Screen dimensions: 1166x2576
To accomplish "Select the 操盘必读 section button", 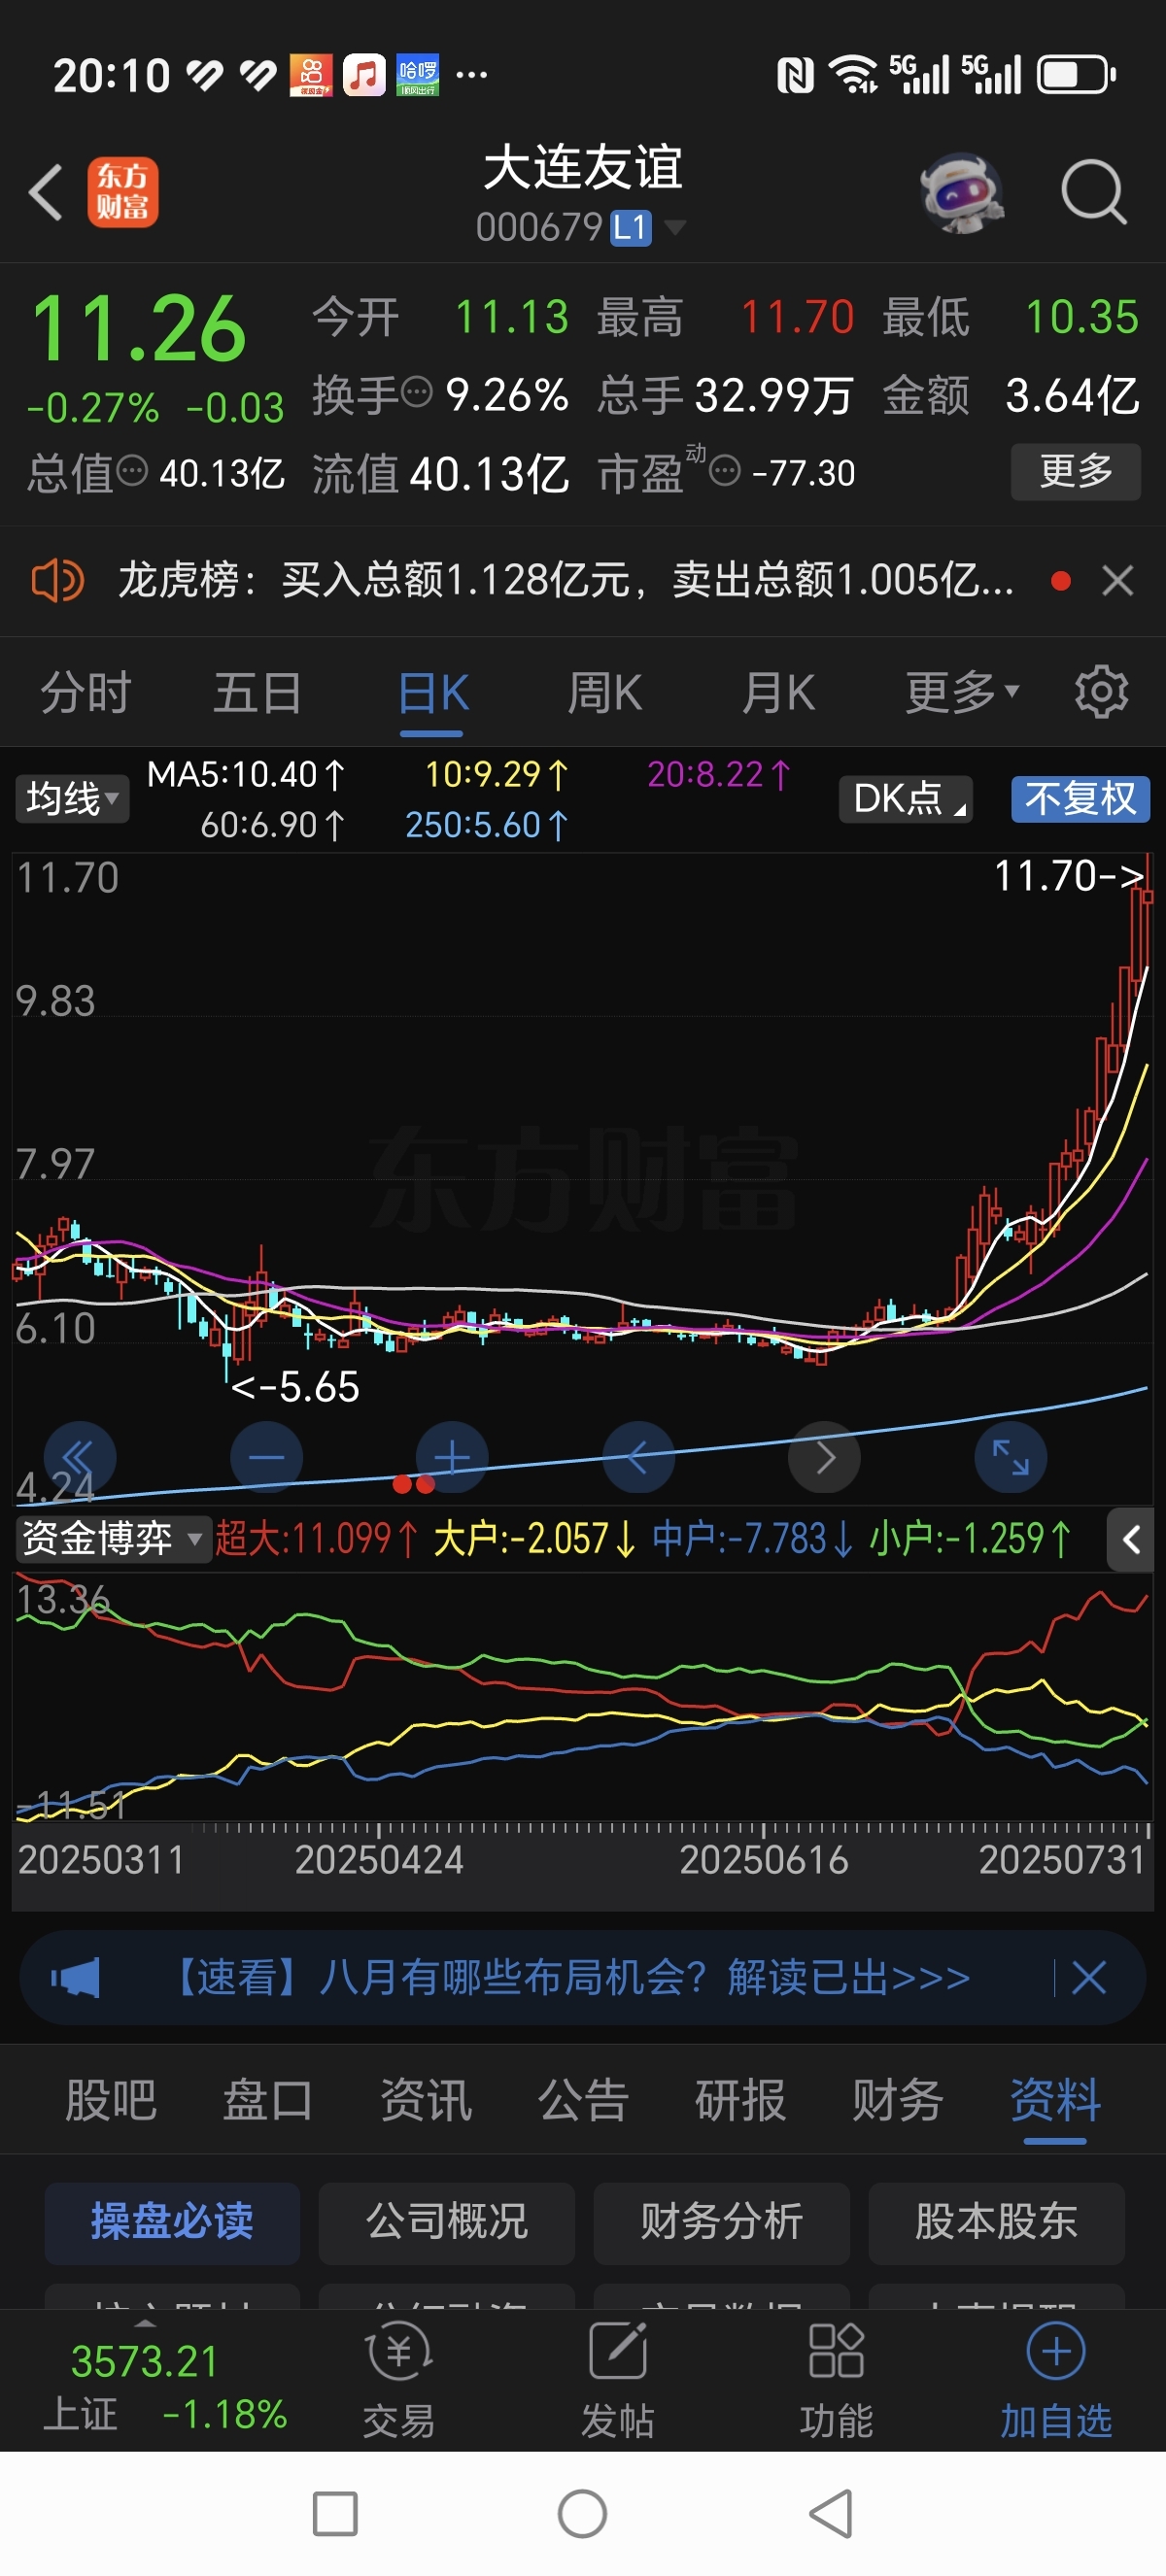I will pyautogui.click(x=172, y=2222).
